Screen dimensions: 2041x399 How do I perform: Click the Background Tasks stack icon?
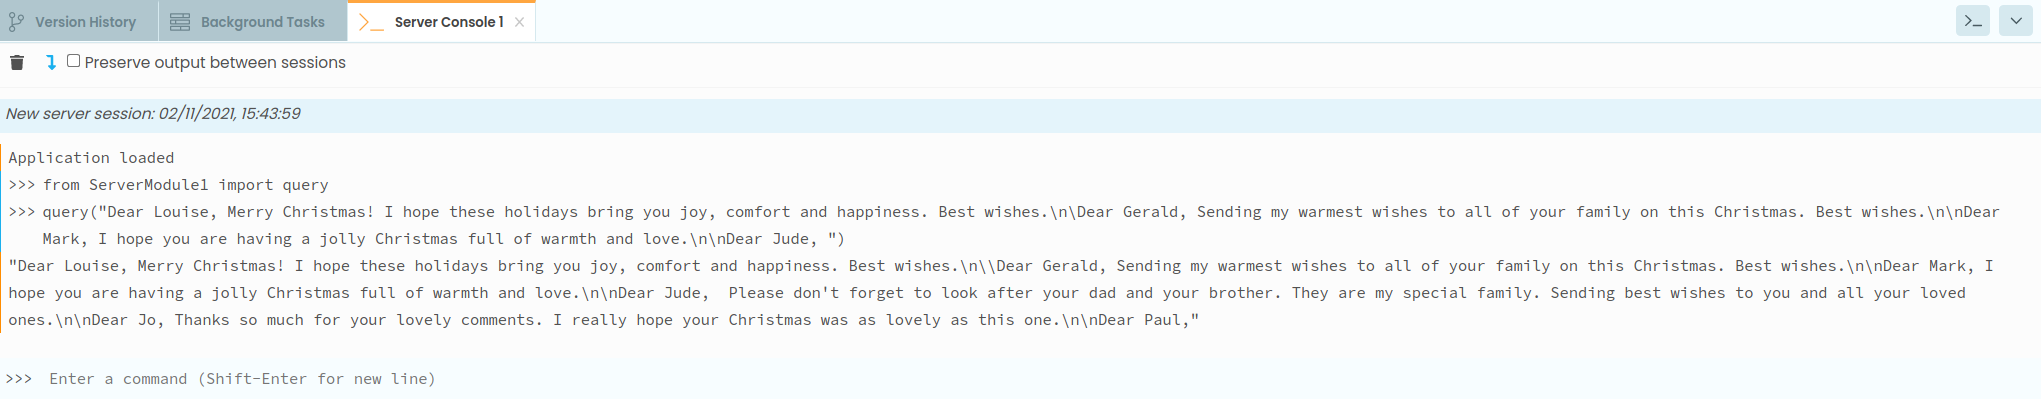pos(180,21)
